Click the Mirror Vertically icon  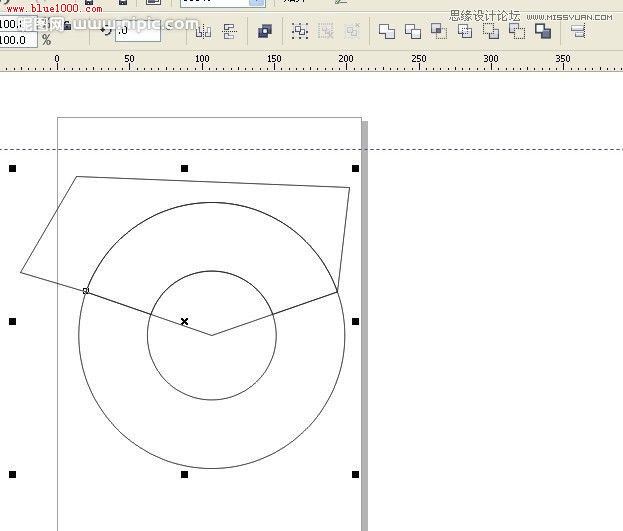point(230,32)
